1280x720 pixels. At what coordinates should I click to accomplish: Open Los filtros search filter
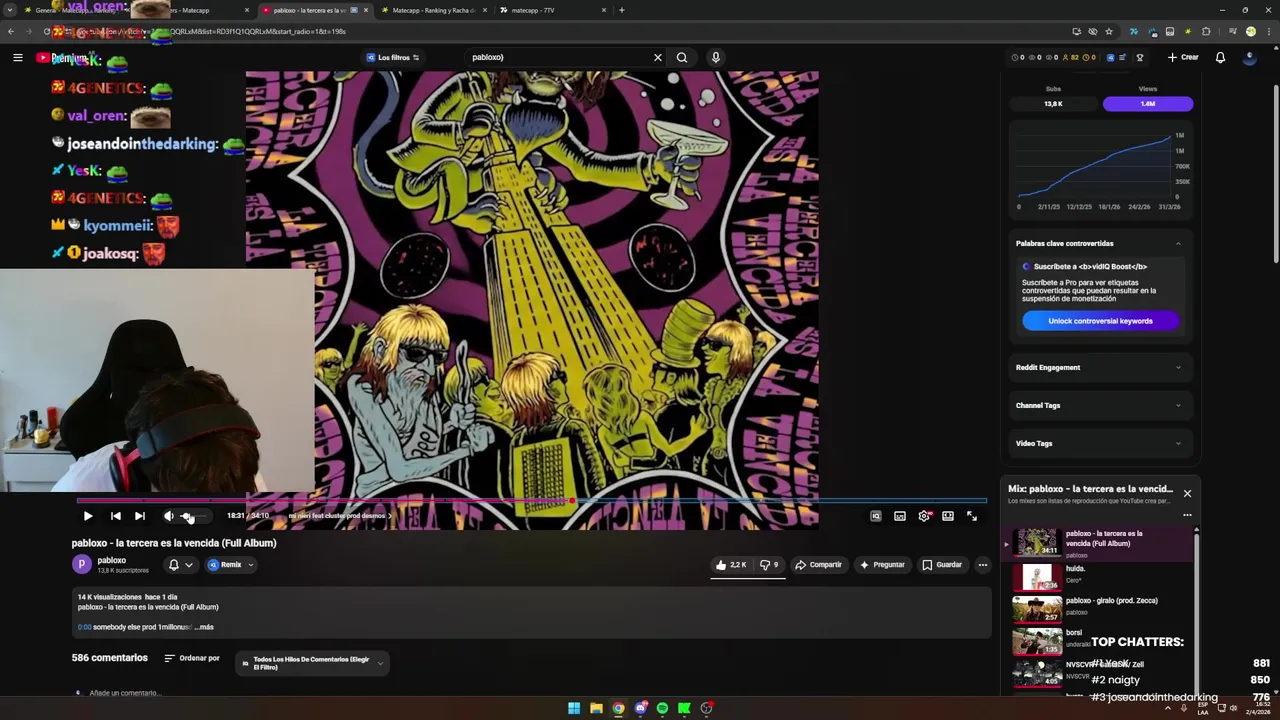tap(393, 57)
